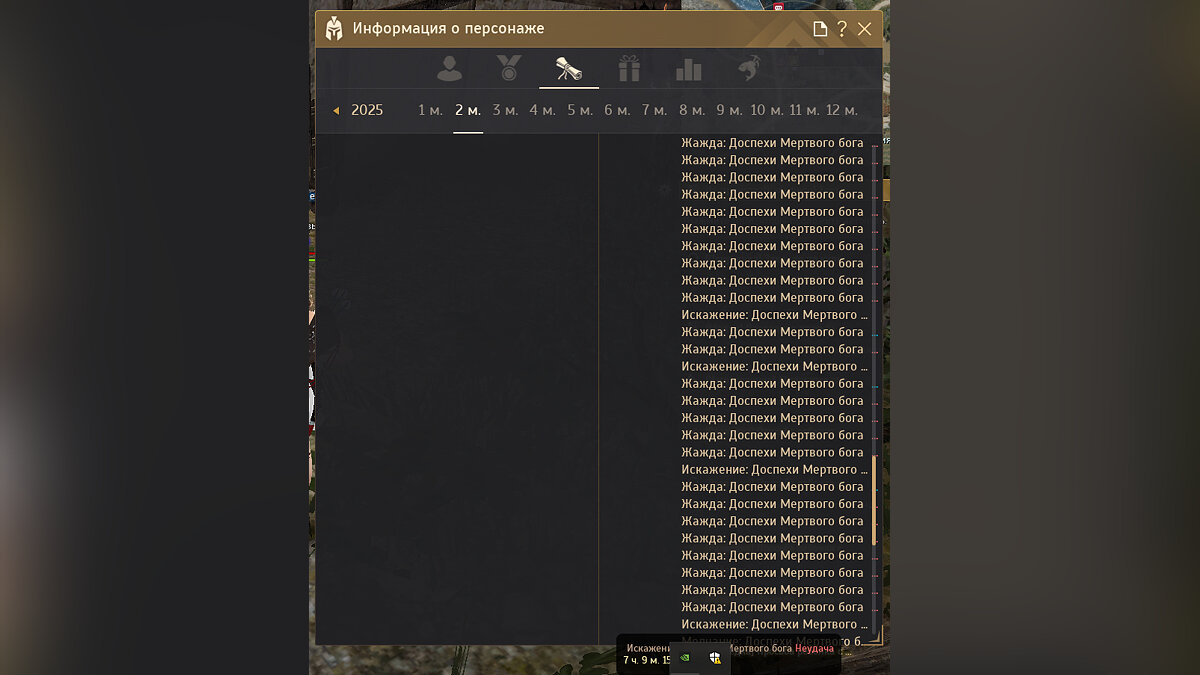Click the helmet emblem in window header
Viewport: 1200px width, 675px height.
[334, 28]
